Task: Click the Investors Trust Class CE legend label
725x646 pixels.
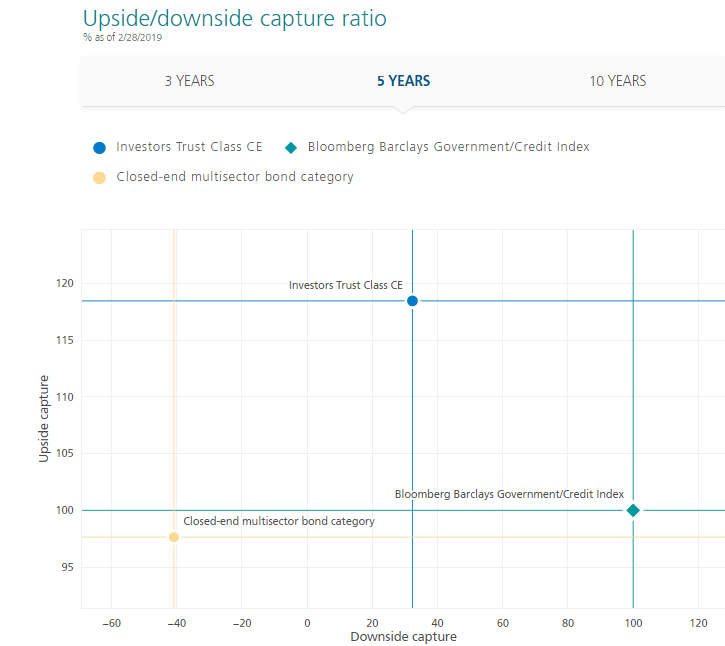Action: (x=189, y=147)
